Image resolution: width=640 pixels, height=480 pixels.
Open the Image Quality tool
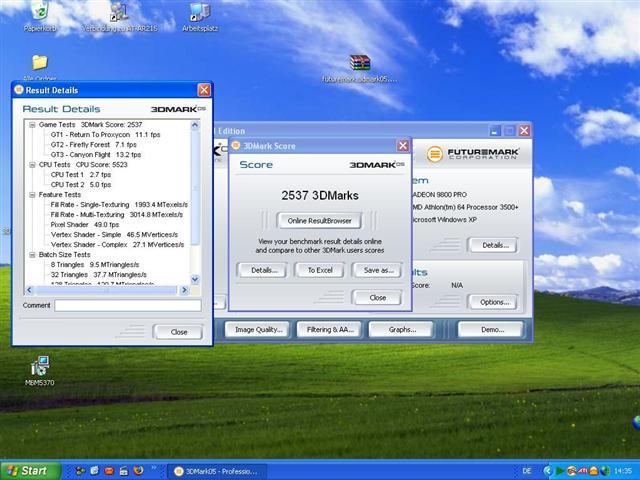[257, 330]
